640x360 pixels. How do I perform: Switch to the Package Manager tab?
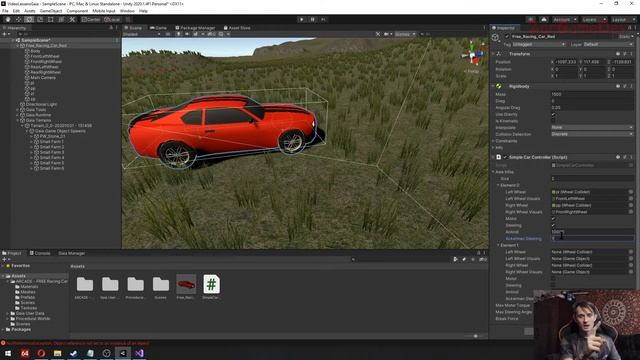click(x=195, y=28)
